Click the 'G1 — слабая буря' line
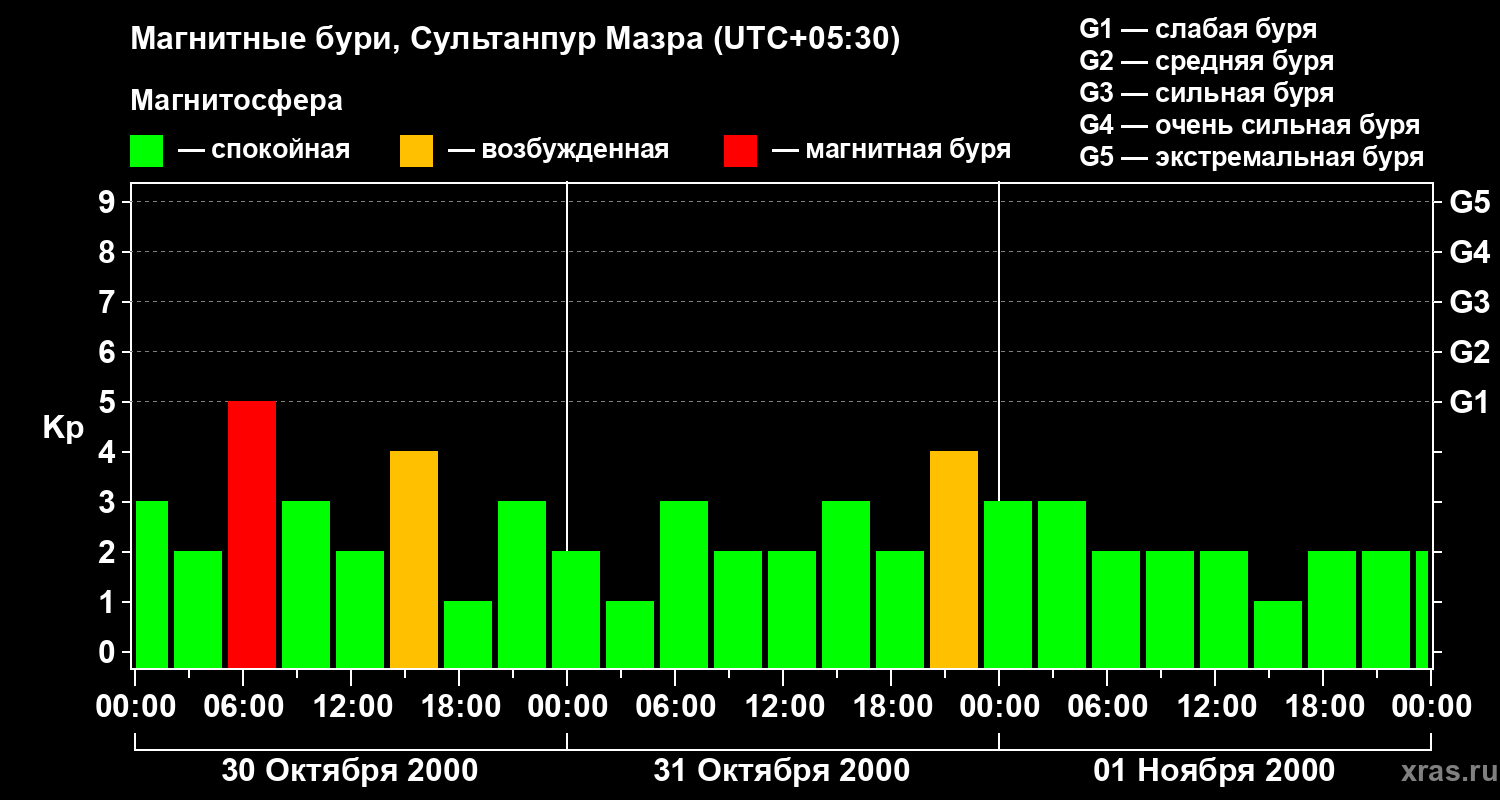1500x800 pixels. (1198, 29)
